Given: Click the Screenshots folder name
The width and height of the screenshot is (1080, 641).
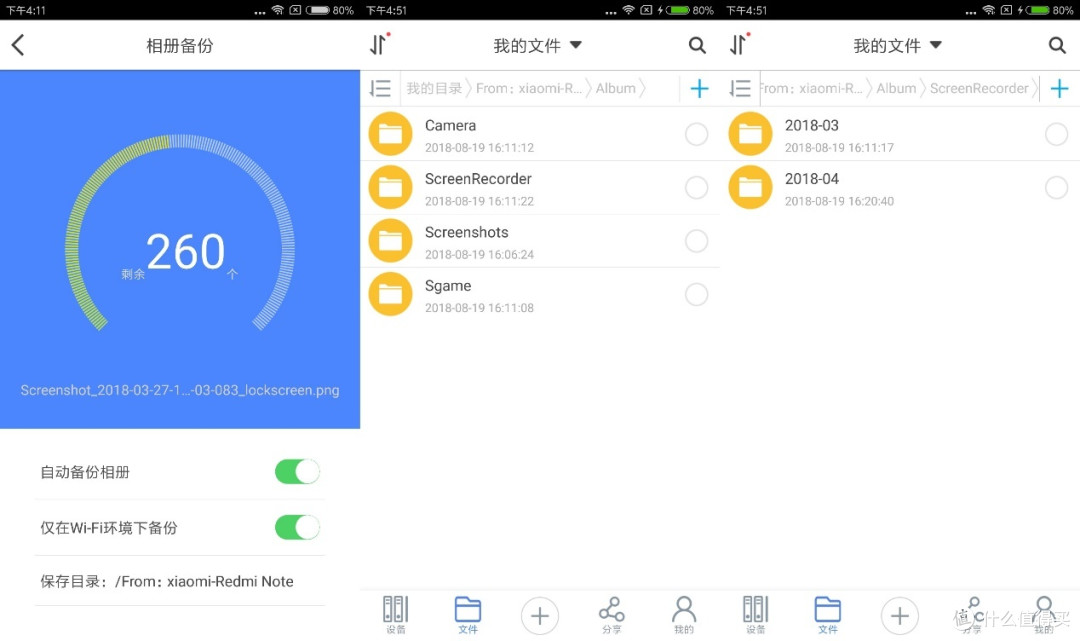Looking at the screenshot, I should [466, 232].
